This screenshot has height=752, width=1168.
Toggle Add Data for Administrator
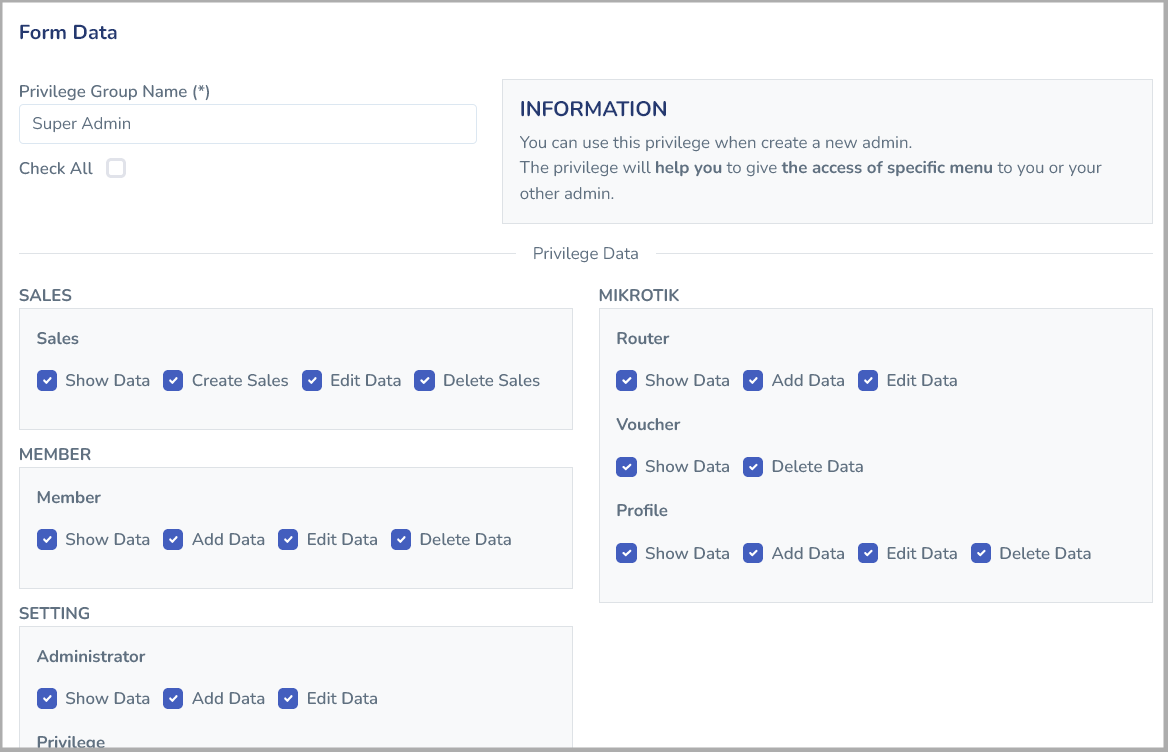[x=174, y=699]
